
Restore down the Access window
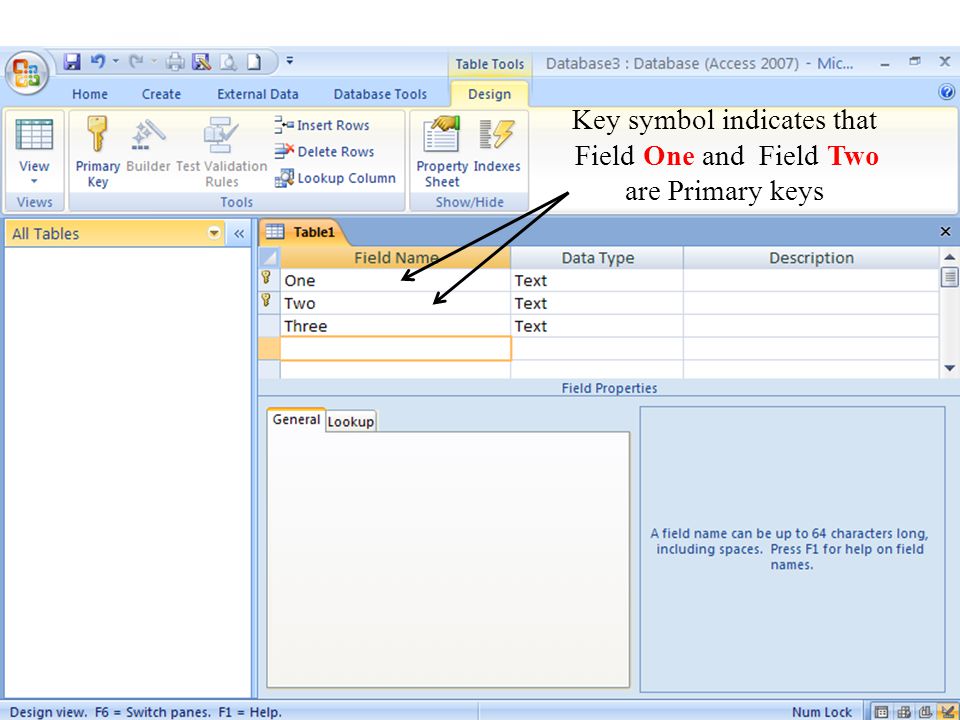click(915, 61)
